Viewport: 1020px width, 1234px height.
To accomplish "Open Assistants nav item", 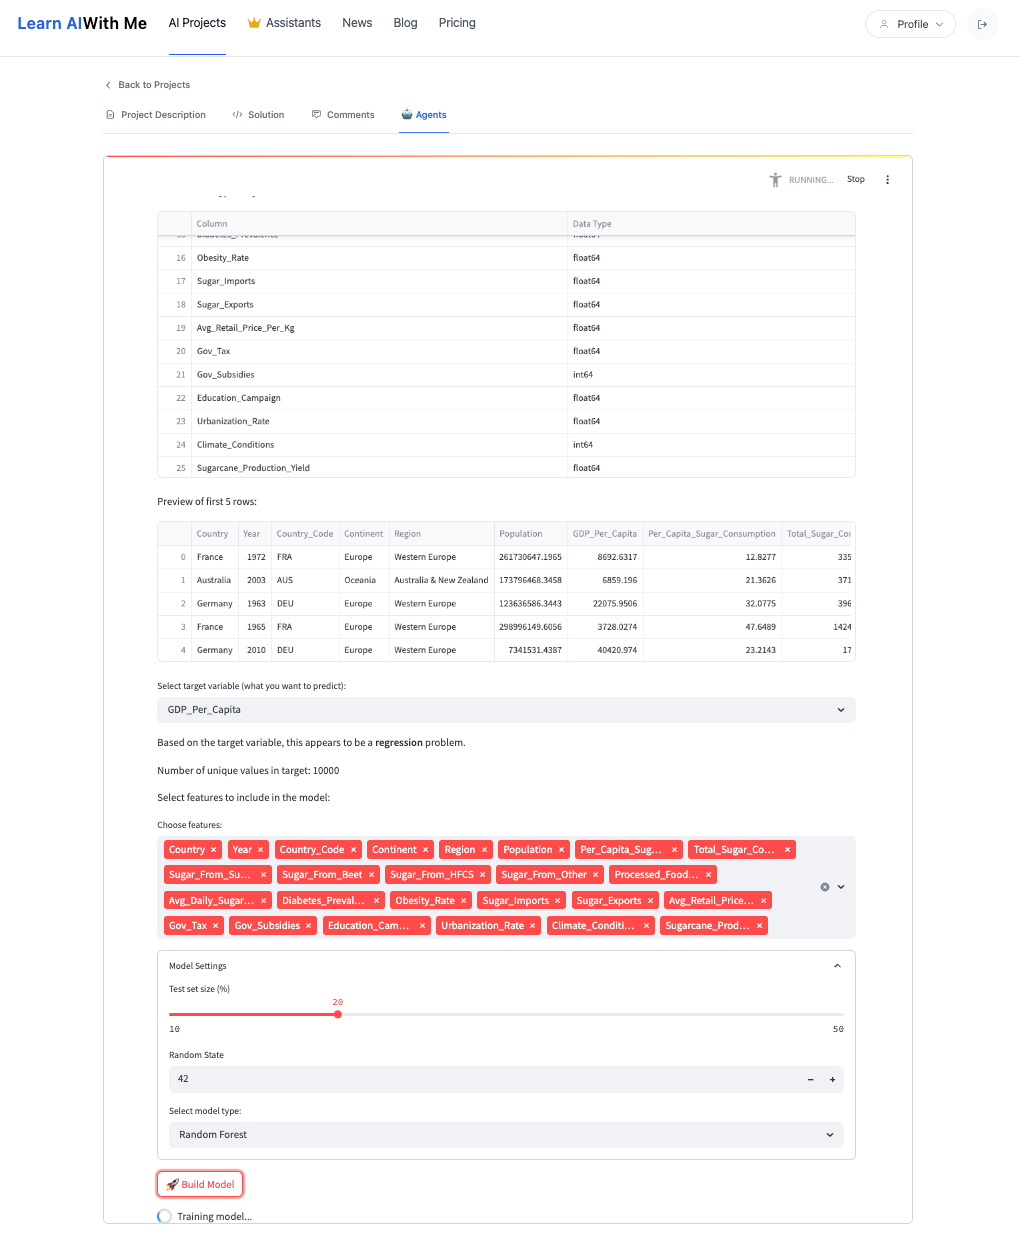I will [x=284, y=23].
